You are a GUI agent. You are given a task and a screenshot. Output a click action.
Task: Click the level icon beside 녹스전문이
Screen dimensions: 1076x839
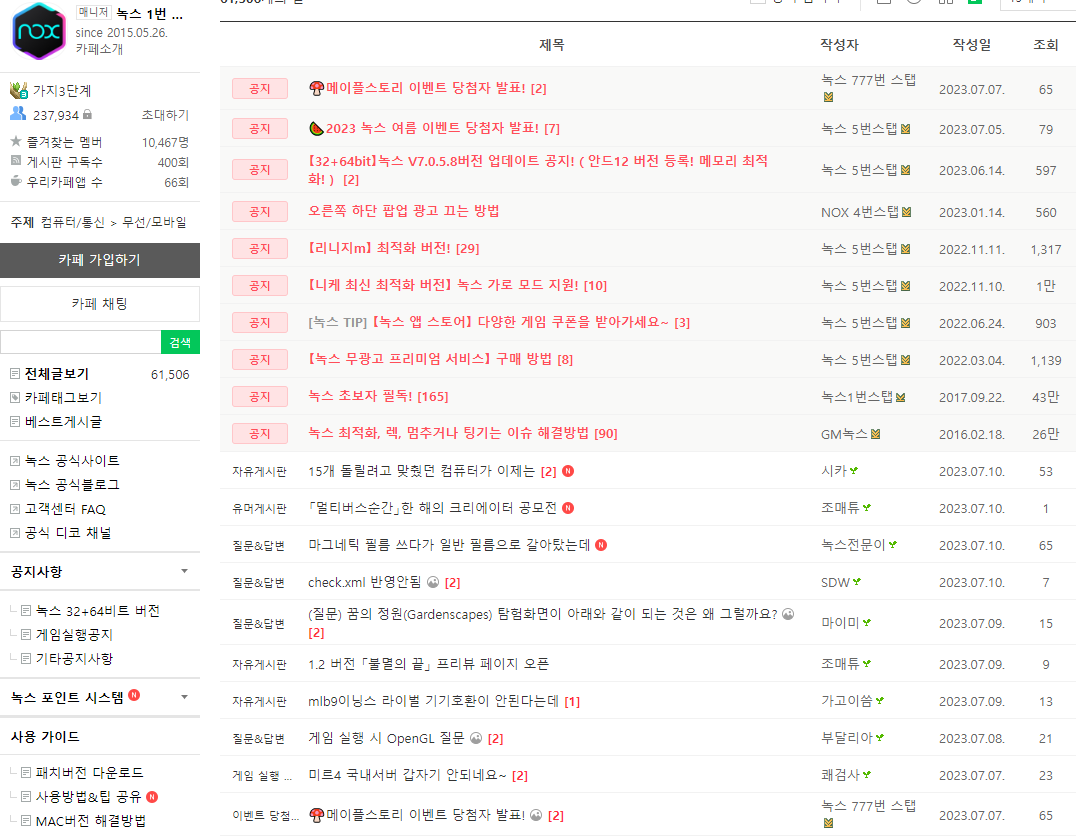pos(893,545)
